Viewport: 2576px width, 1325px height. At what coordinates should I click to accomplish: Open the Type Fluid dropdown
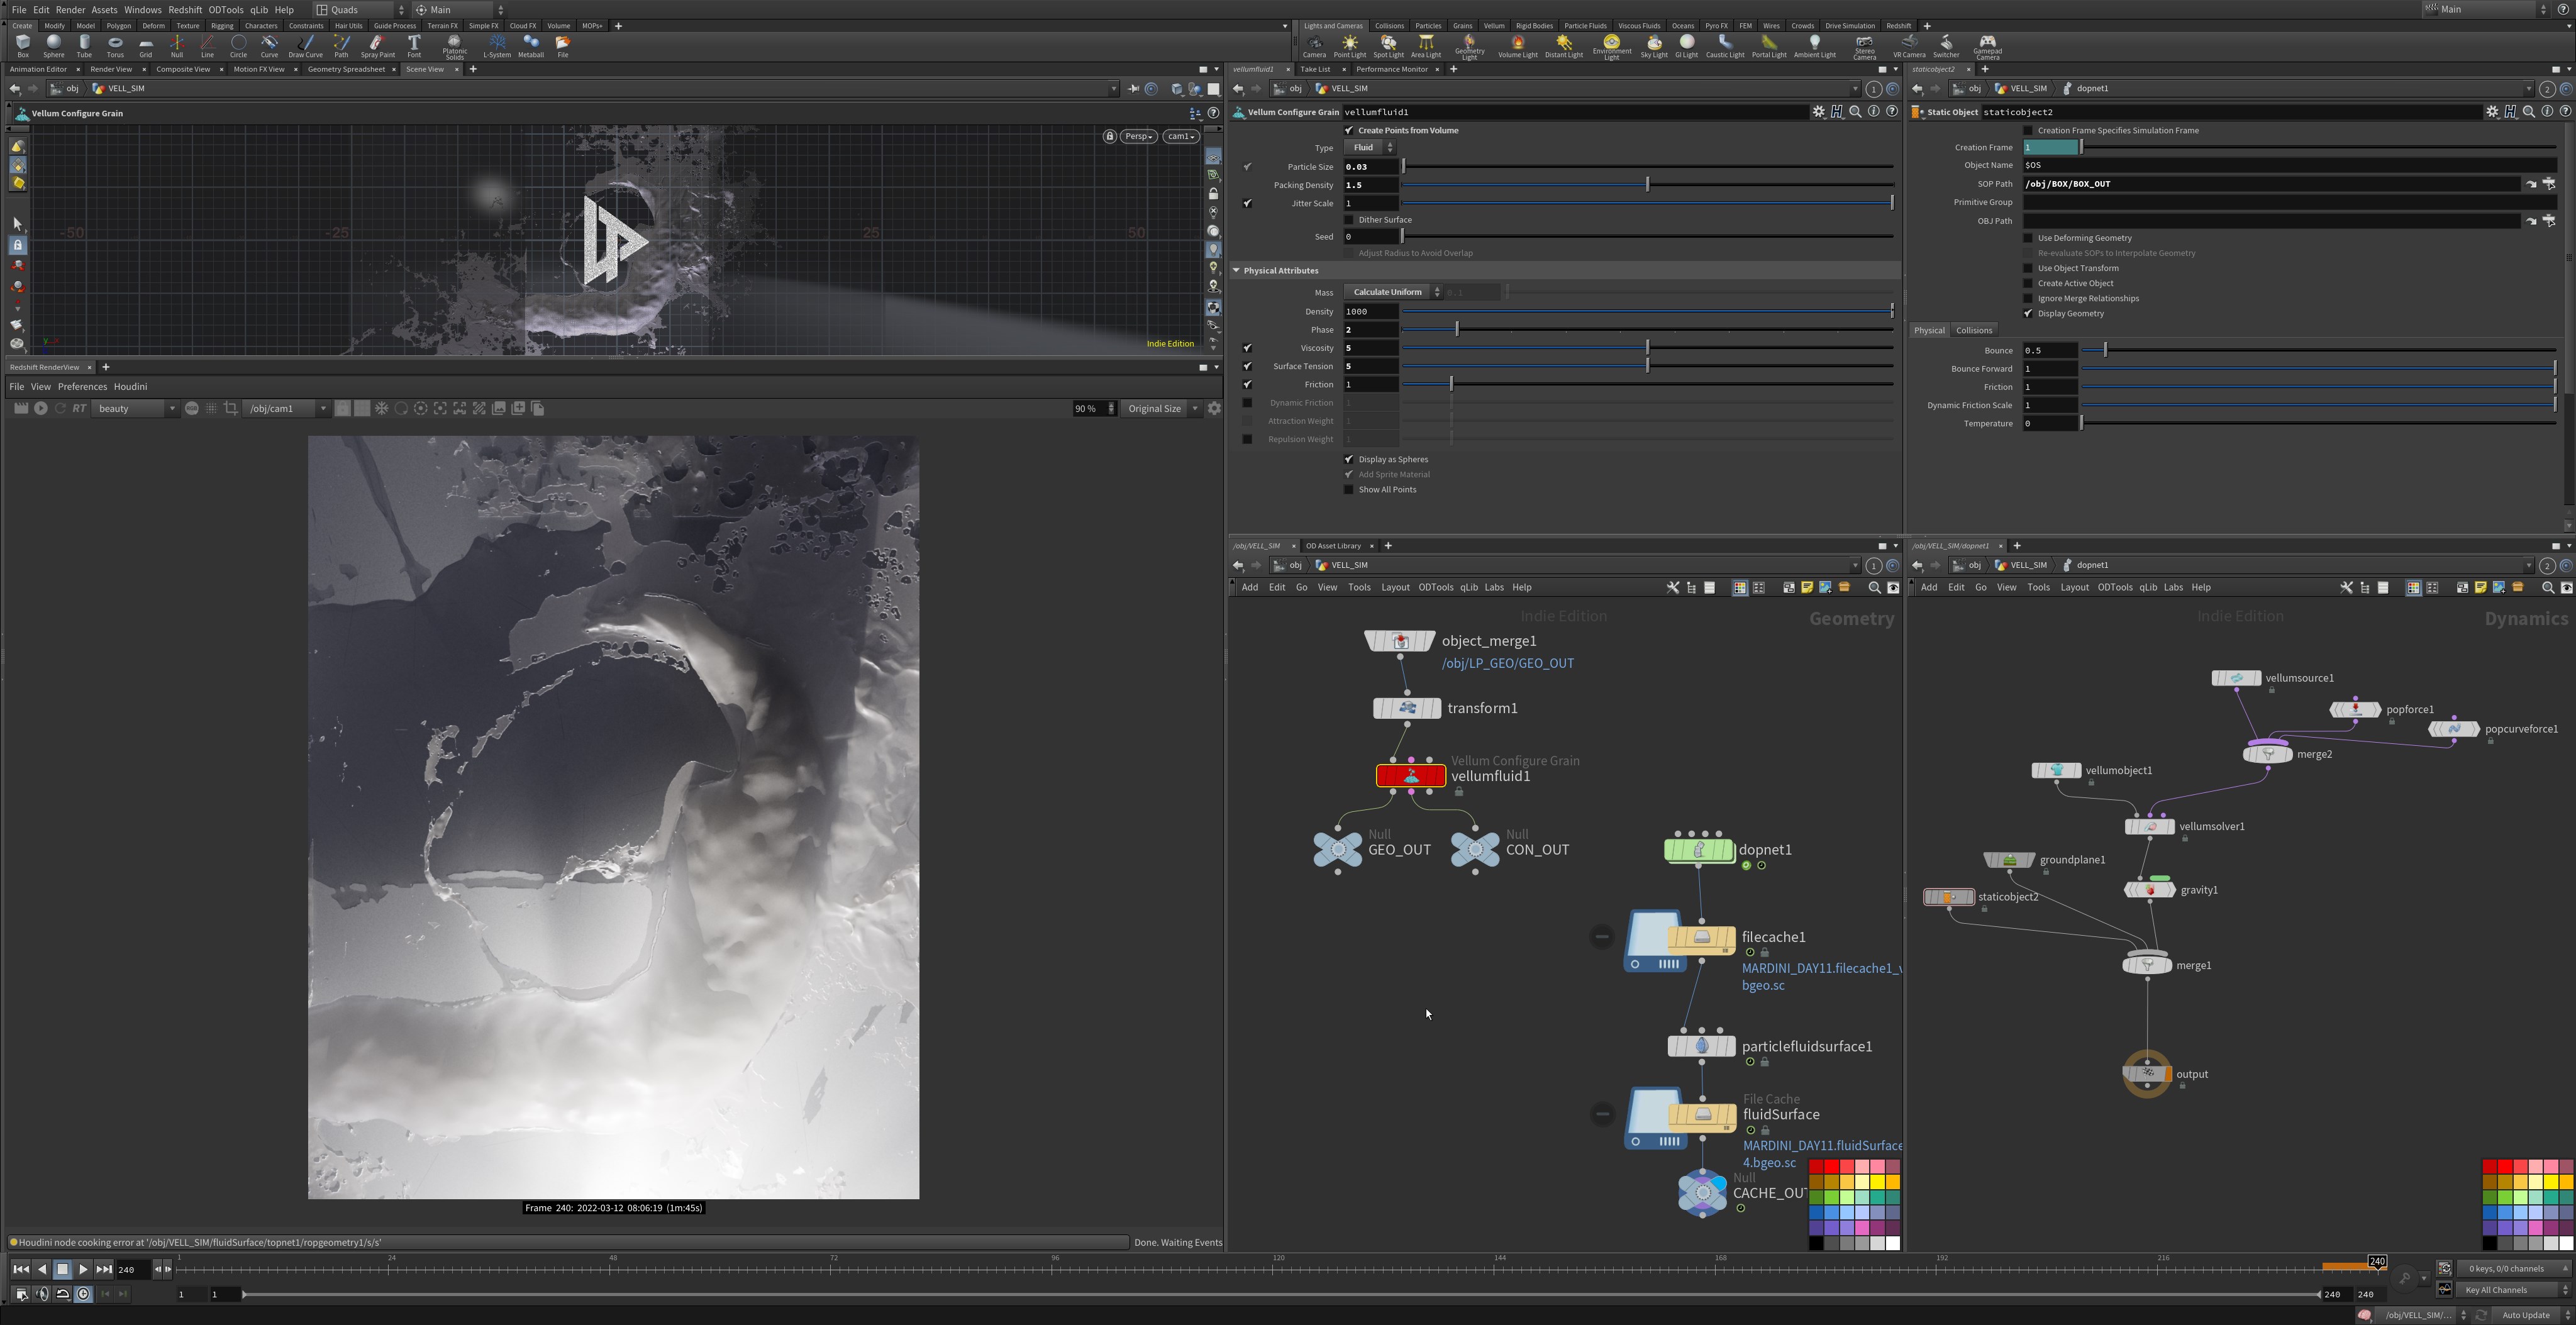coord(1370,148)
